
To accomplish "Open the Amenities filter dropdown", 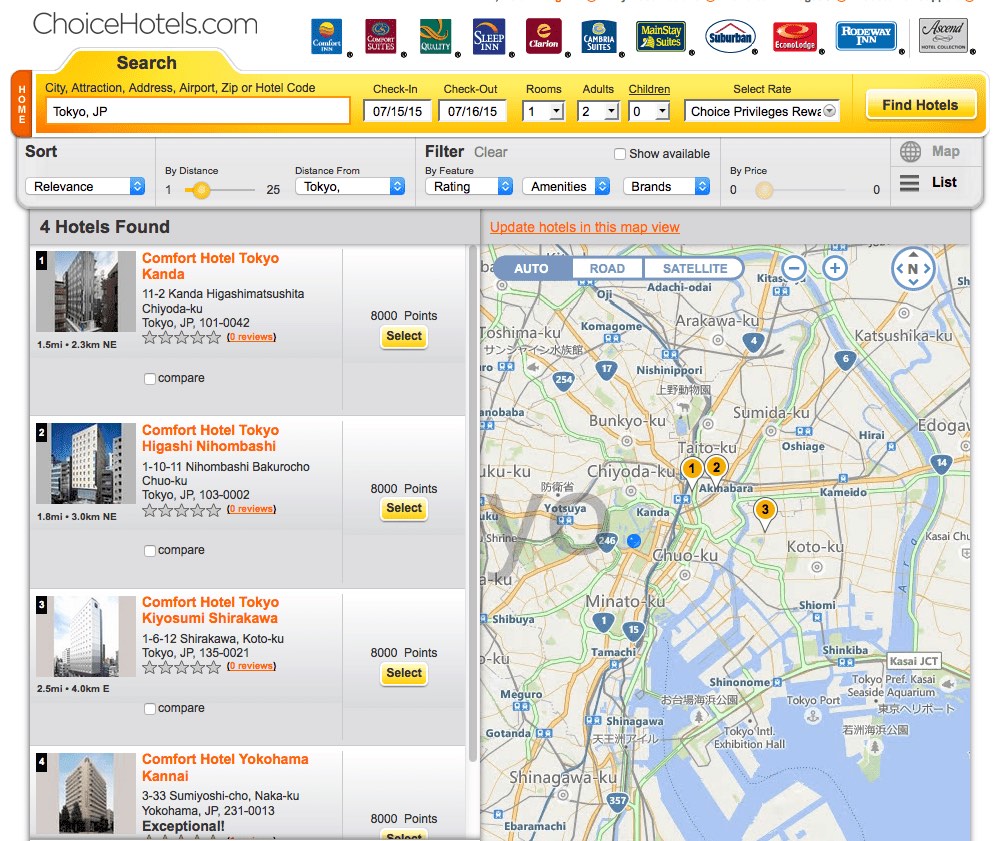I will [x=566, y=186].
